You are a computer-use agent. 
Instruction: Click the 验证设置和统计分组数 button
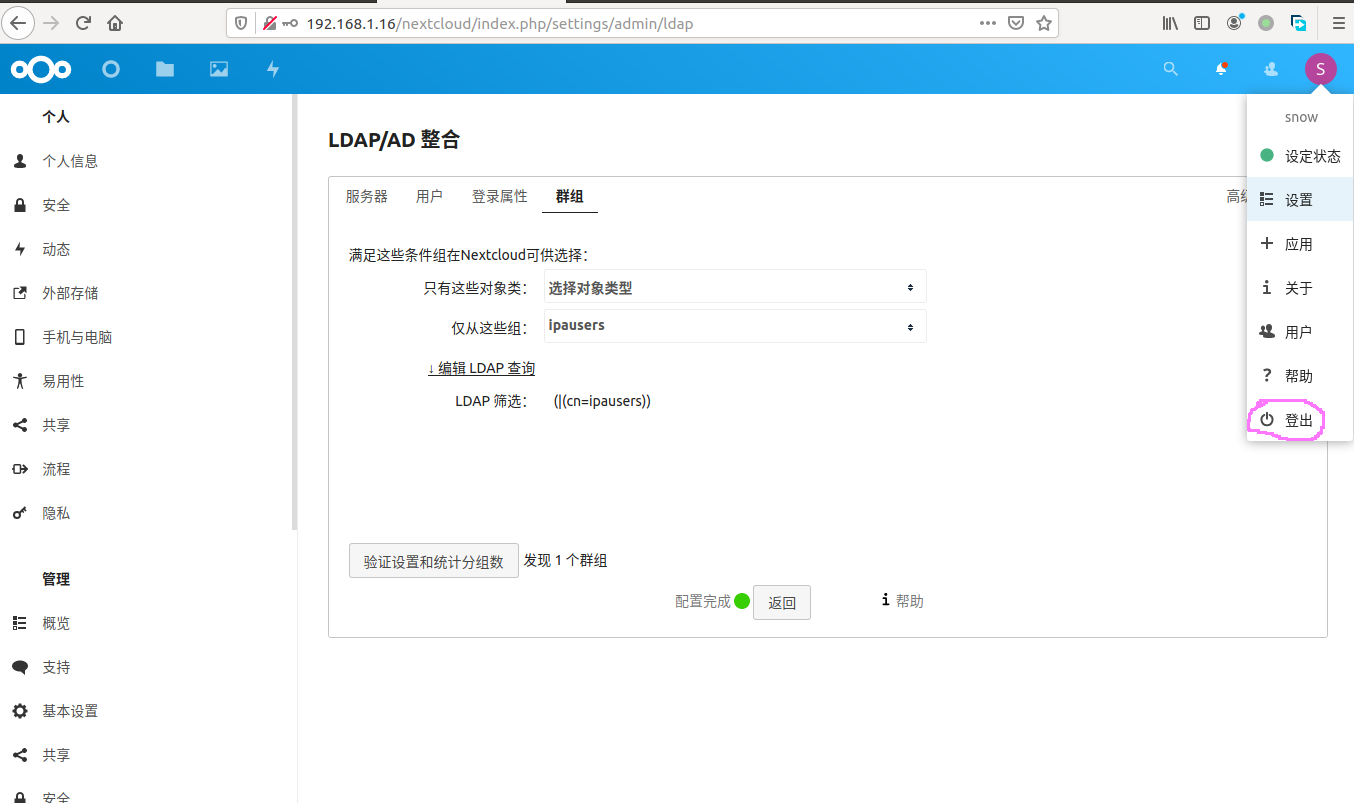coord(433,561)
